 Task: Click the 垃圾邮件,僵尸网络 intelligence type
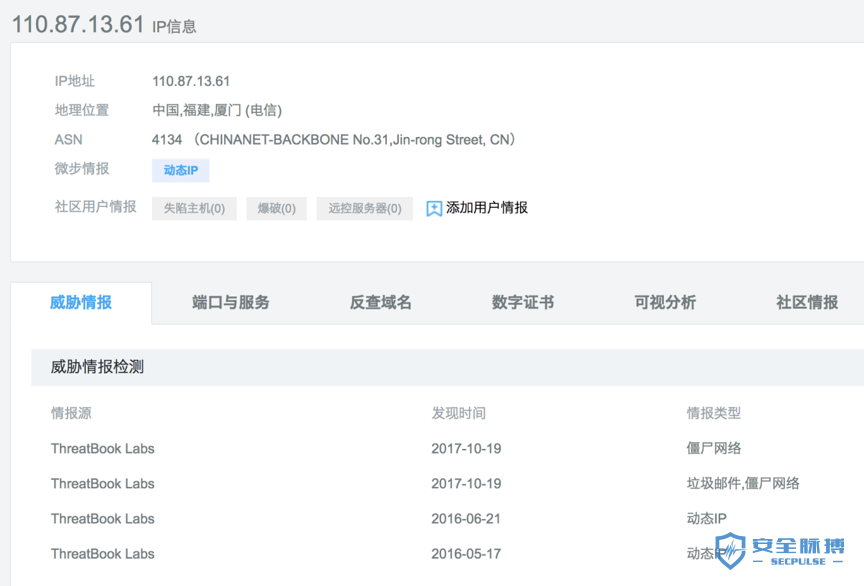click(743, 484)
